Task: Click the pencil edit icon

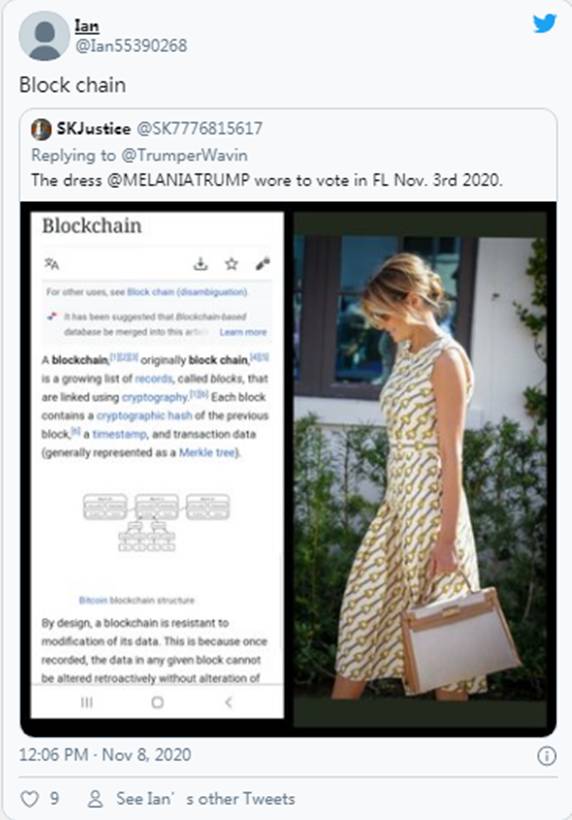Action: click(262, 264)
